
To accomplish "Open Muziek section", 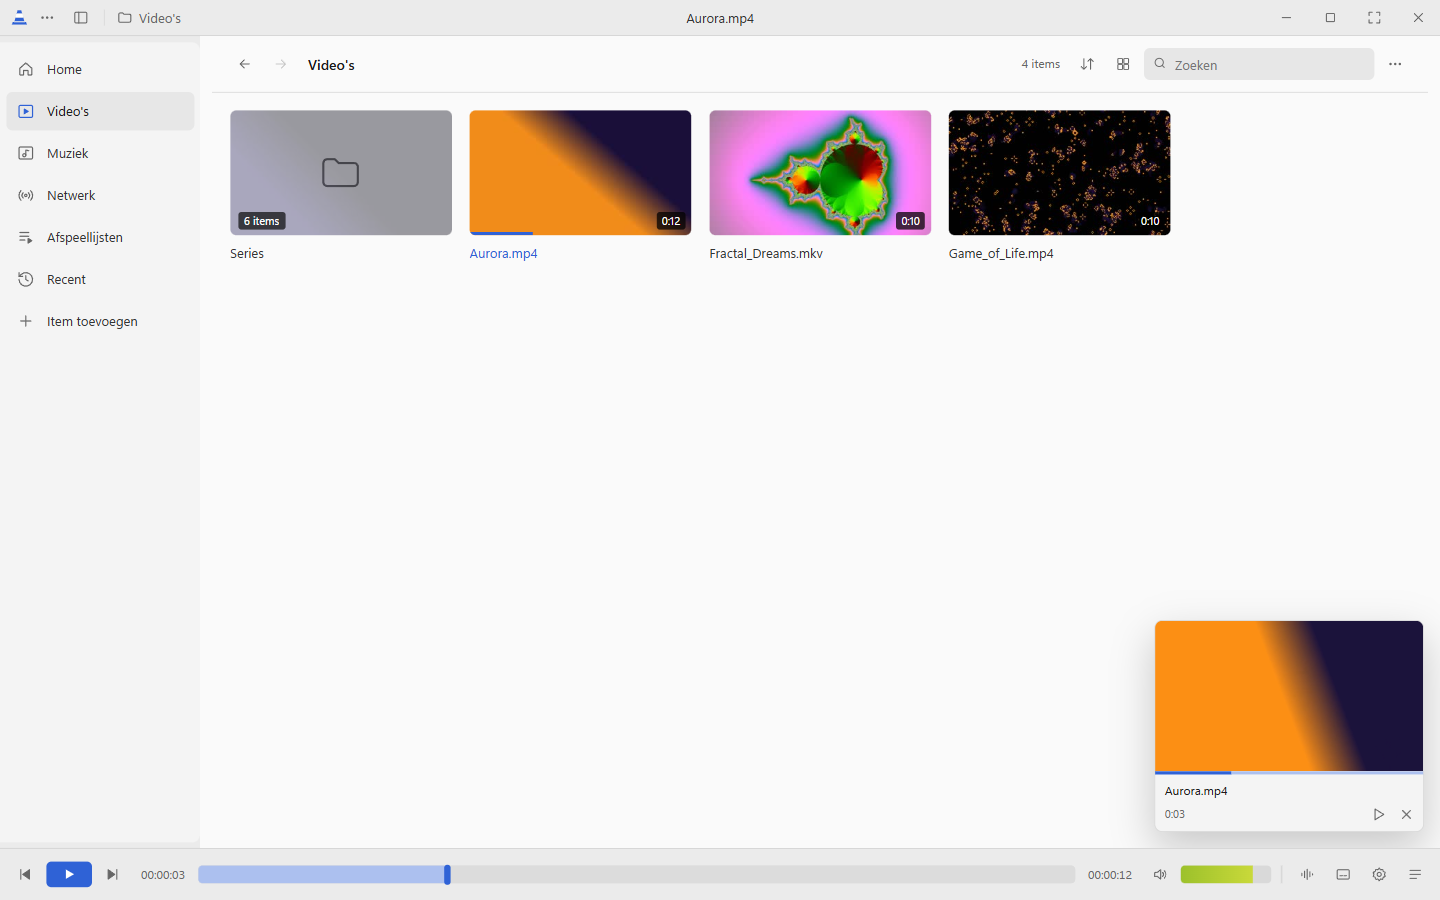I will coord(100,153).
